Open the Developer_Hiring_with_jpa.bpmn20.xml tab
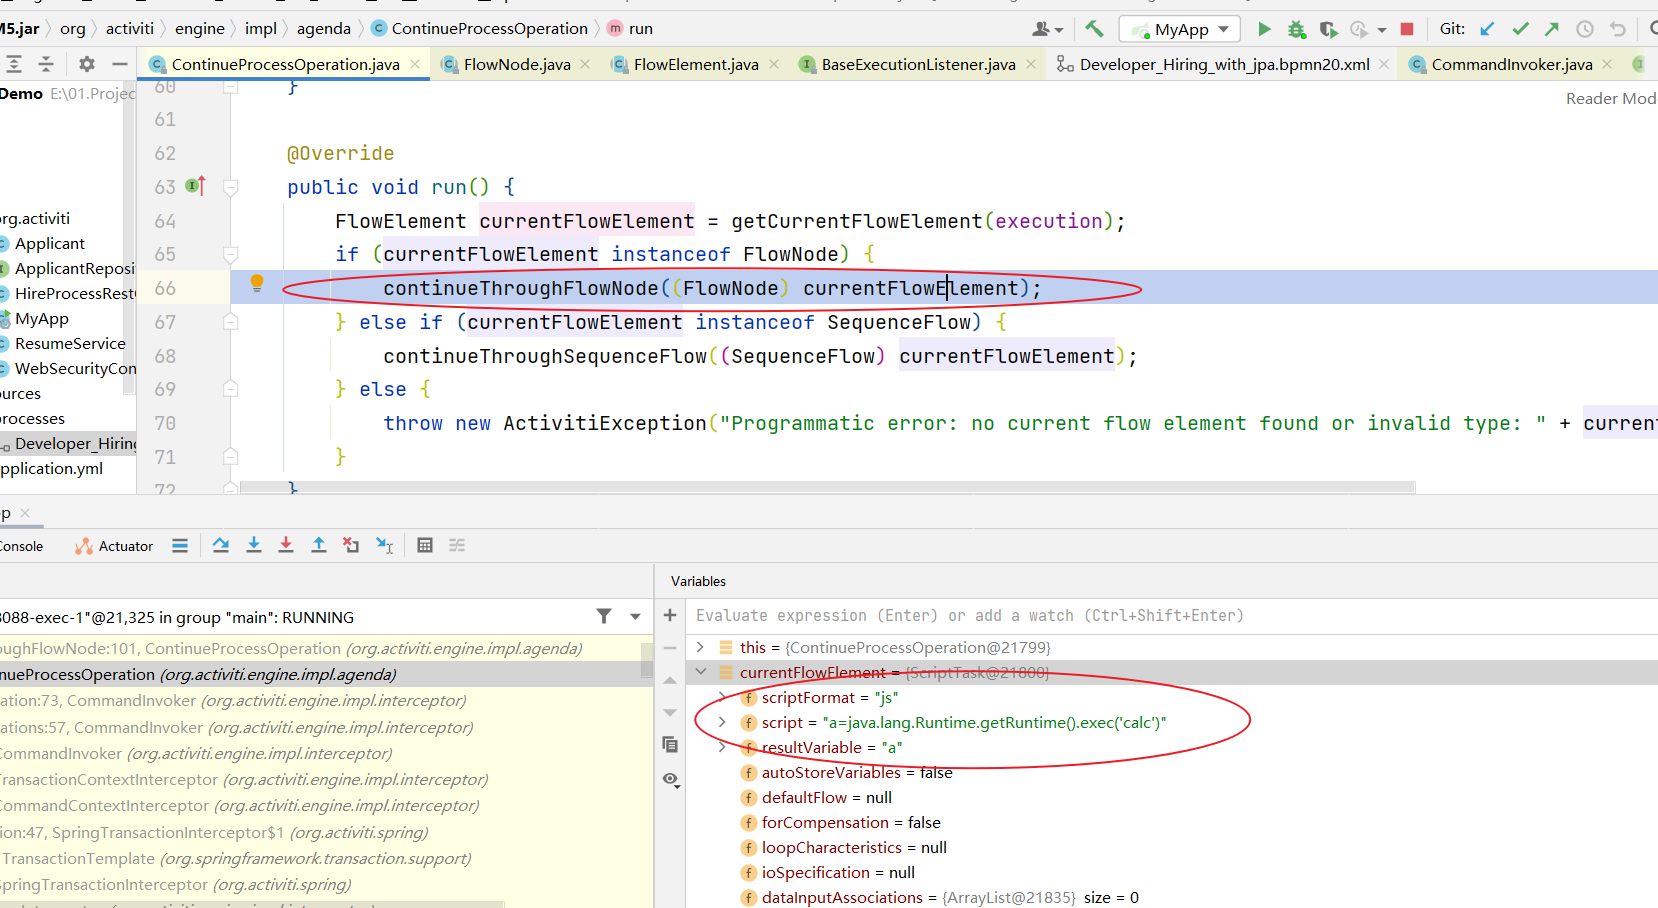Viewport: 1658px width, 908px height. pyautogui.click(x=1224, y=64)
